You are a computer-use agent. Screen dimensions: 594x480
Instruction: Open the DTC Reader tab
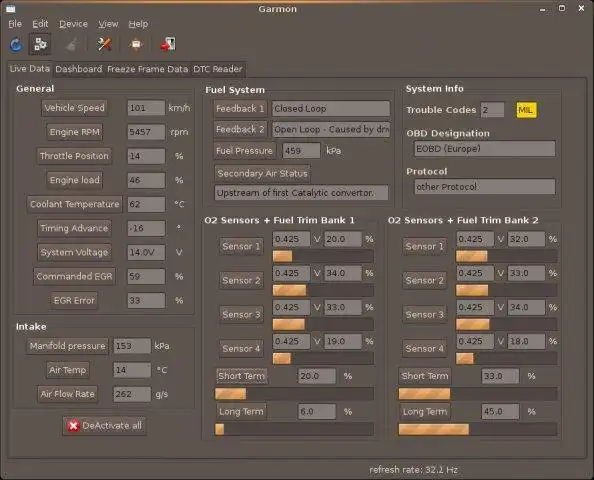(x=218, y=69)
